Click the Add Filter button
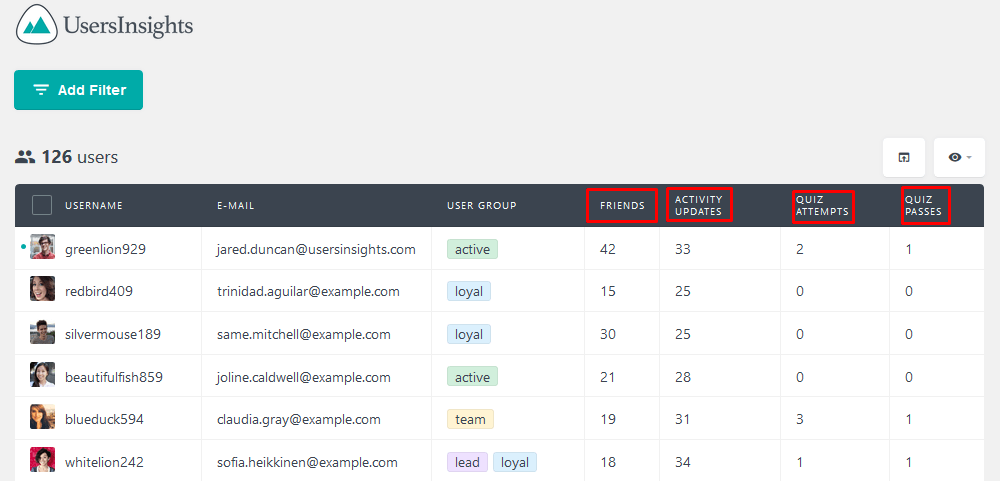This screenshot has height=481, width=1000. point(78,90)
